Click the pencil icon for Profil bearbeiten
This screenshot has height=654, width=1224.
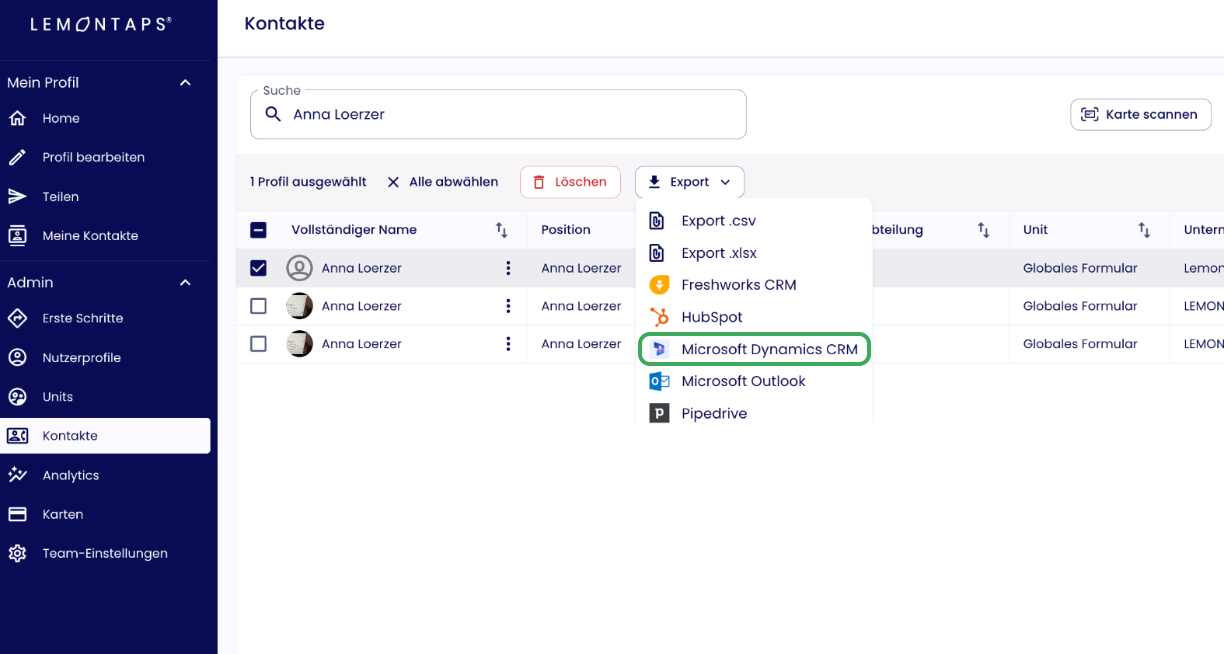(17, 157)
